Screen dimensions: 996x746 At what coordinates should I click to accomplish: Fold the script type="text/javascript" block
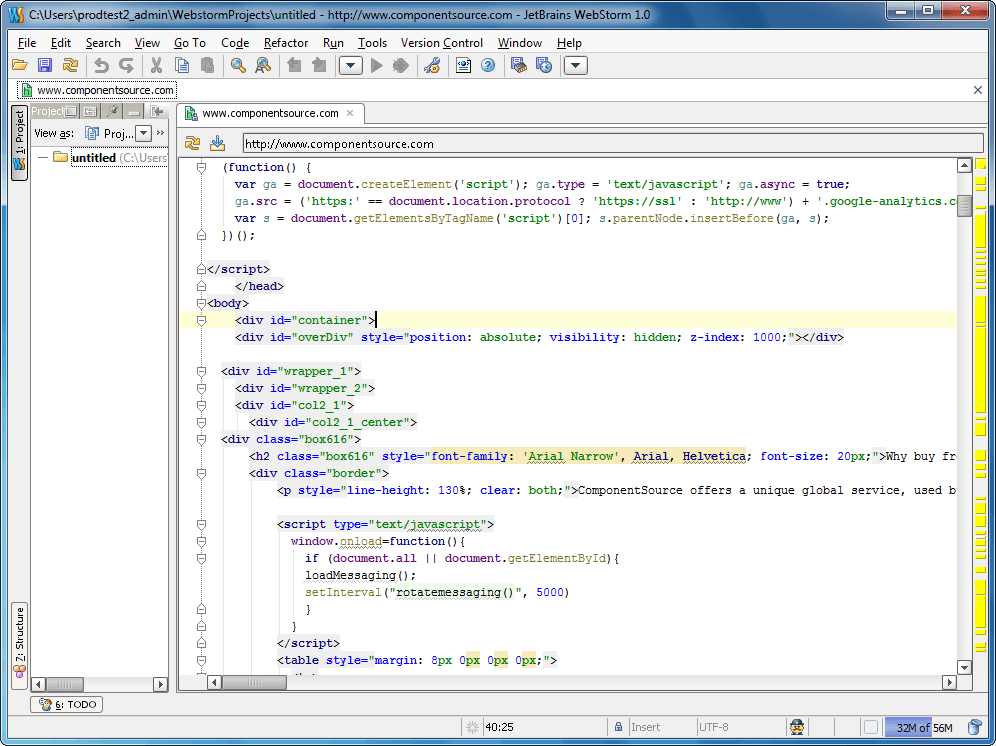[x=201, y=525]
